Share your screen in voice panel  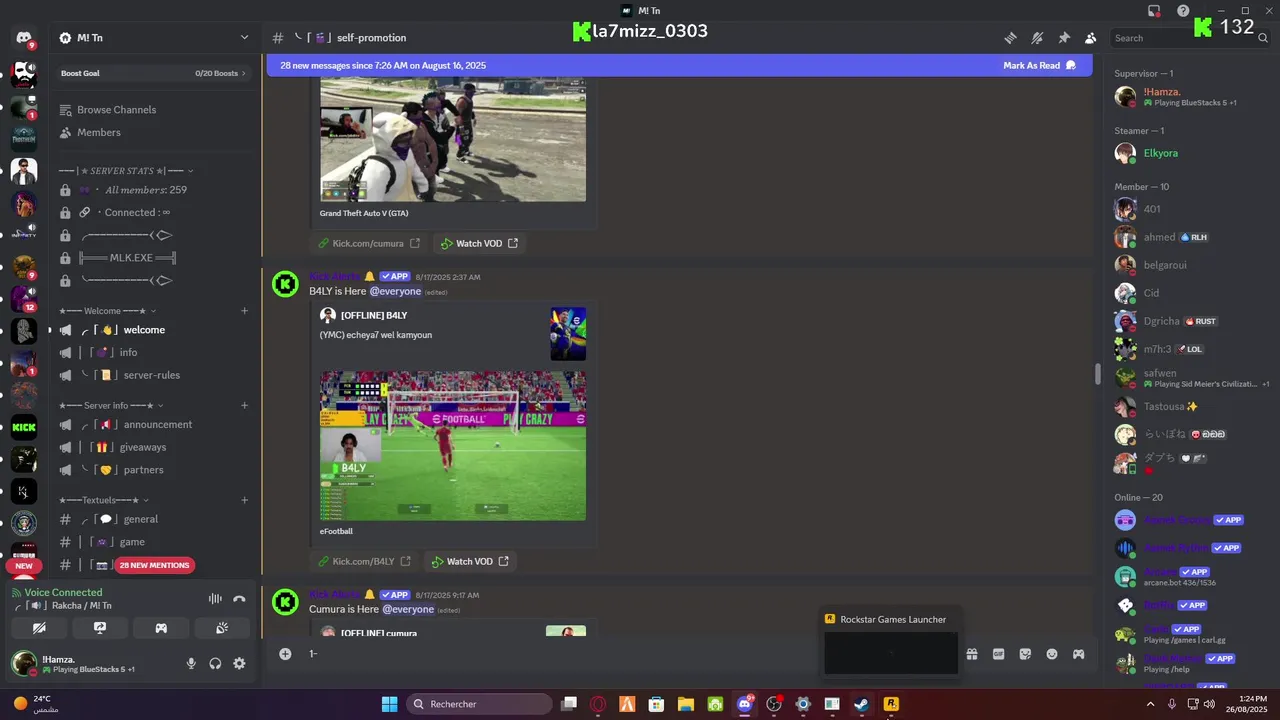click(x=100, y=628)
